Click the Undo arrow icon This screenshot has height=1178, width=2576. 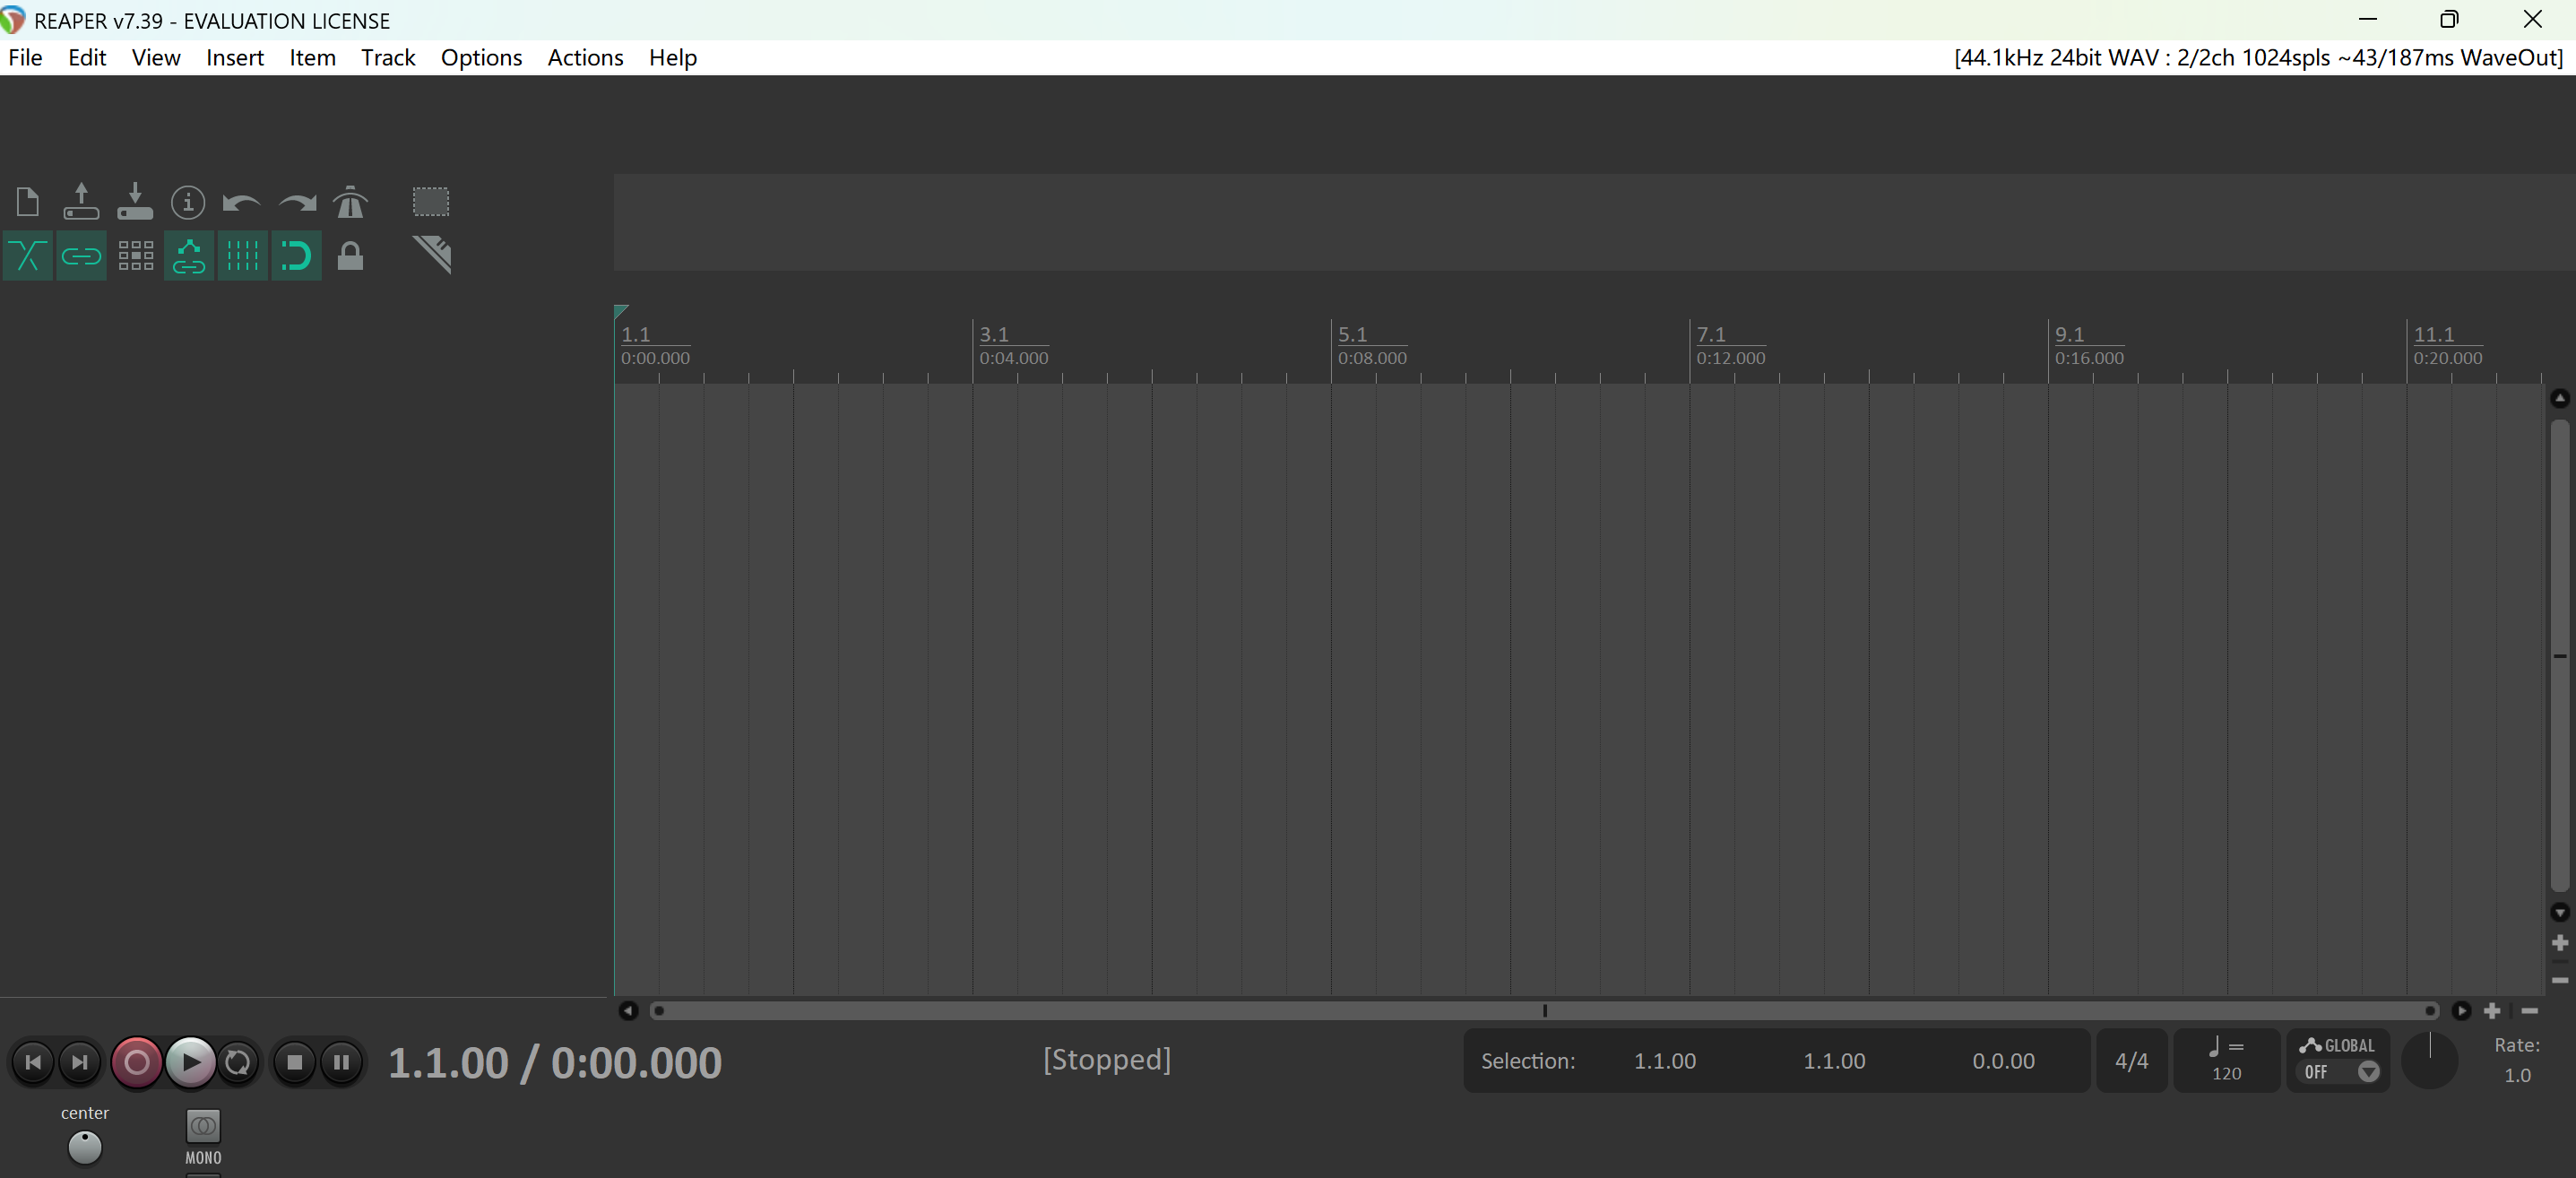[241, 203]
